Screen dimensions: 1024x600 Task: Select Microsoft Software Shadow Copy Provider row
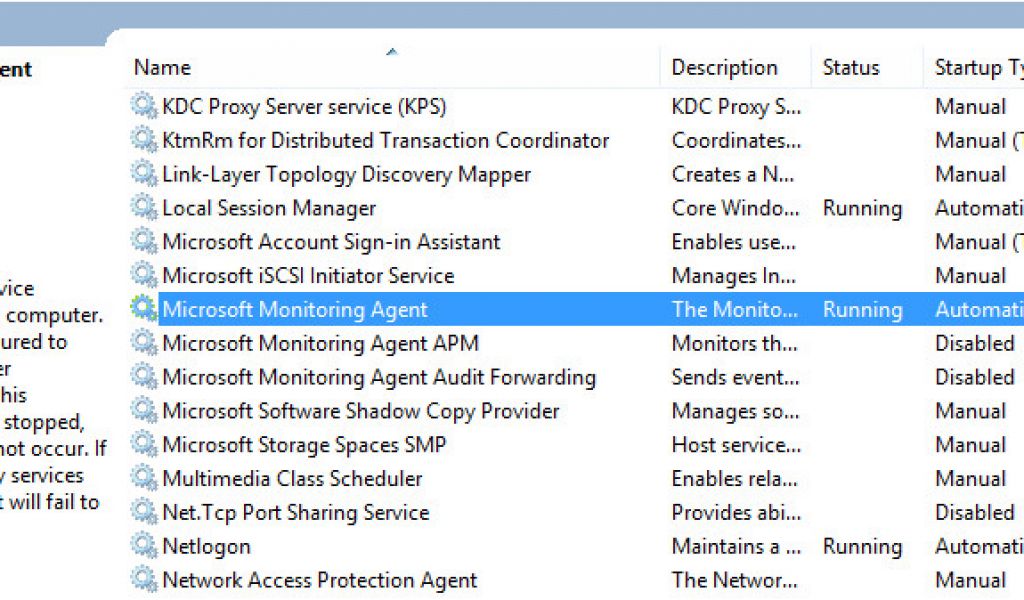360,411
